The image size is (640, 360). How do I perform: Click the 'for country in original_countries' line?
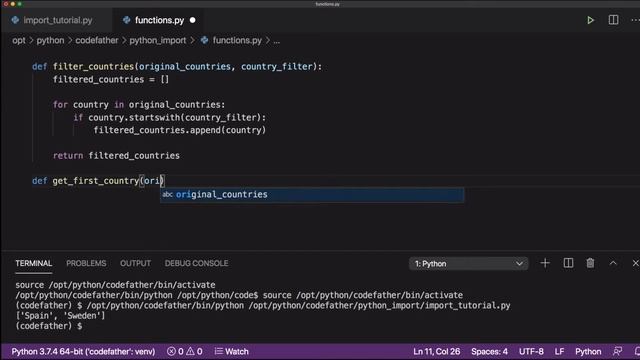(139, 105)
